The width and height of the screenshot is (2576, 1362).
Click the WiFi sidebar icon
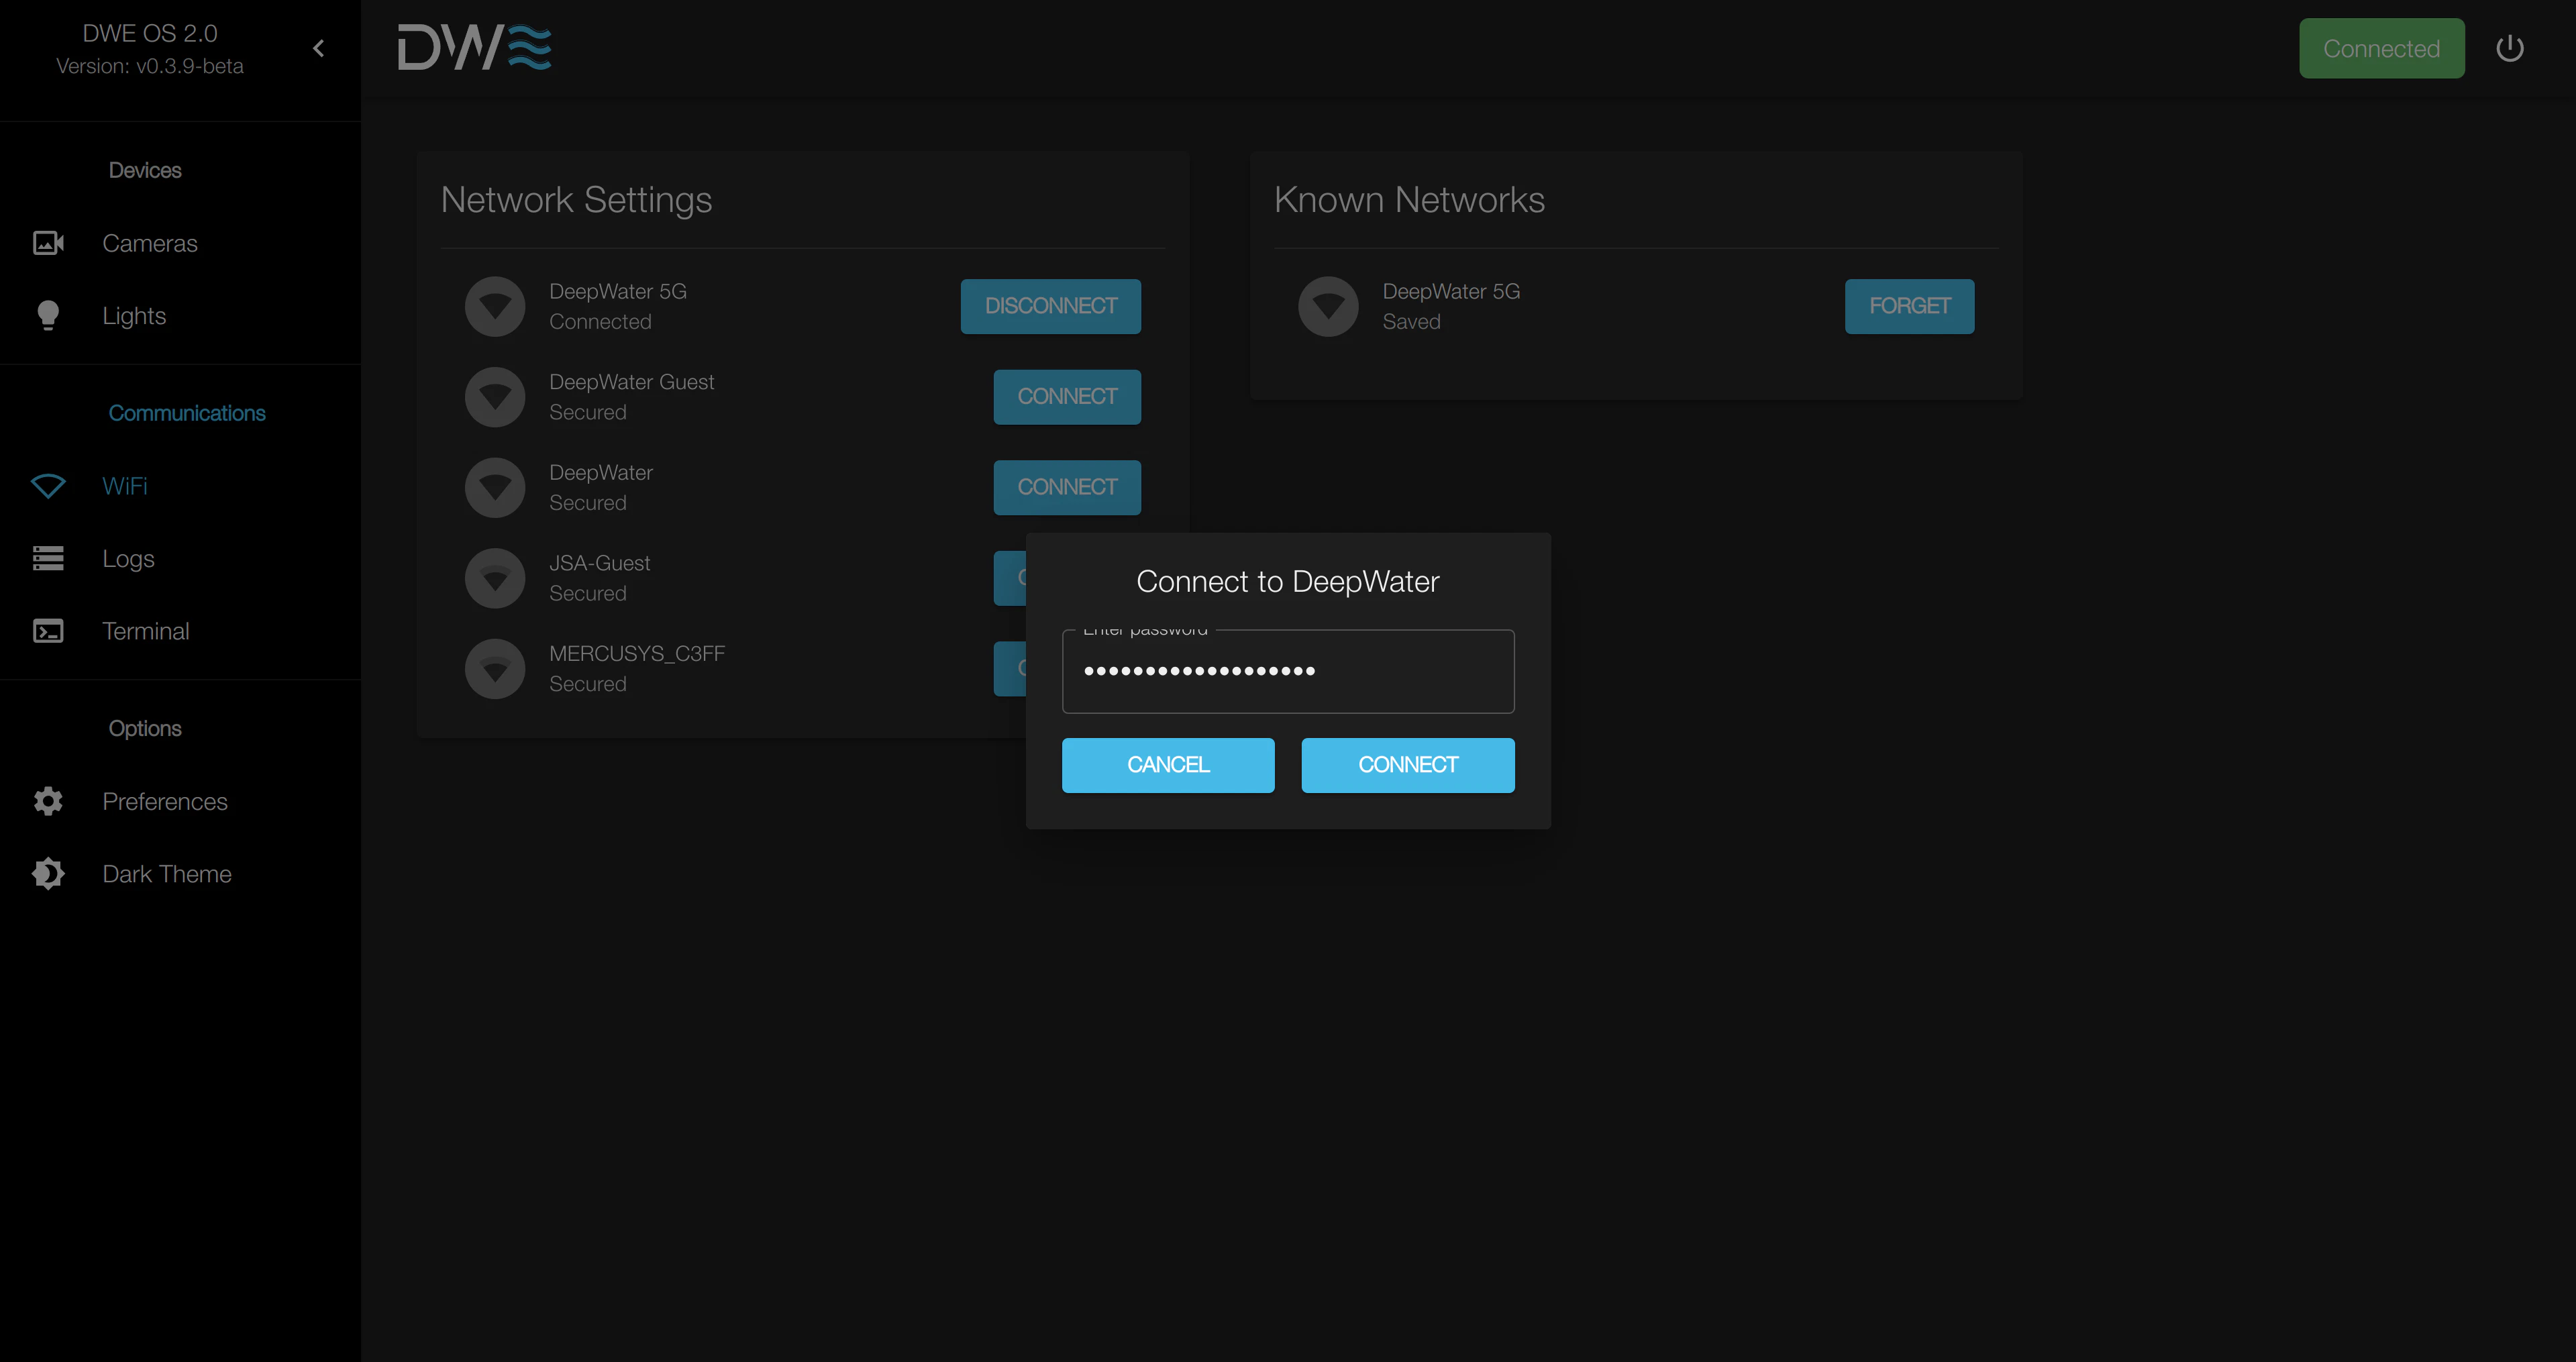coord(48,486)
